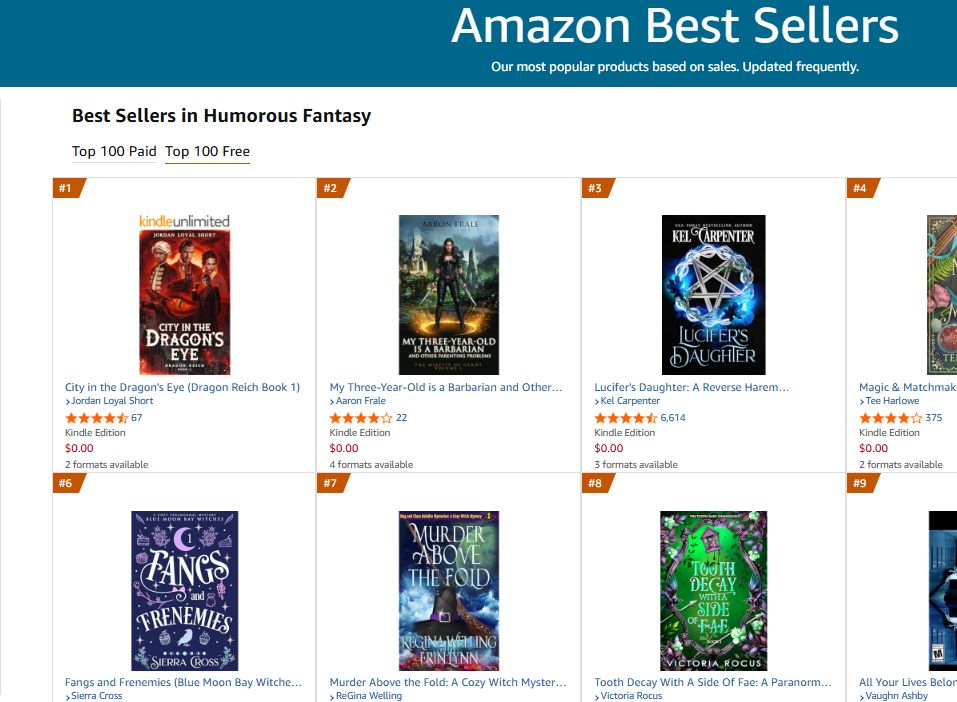Open the Murder Above the Fold cover image
This screenshot has width=957, height=702.
point(447,589)
